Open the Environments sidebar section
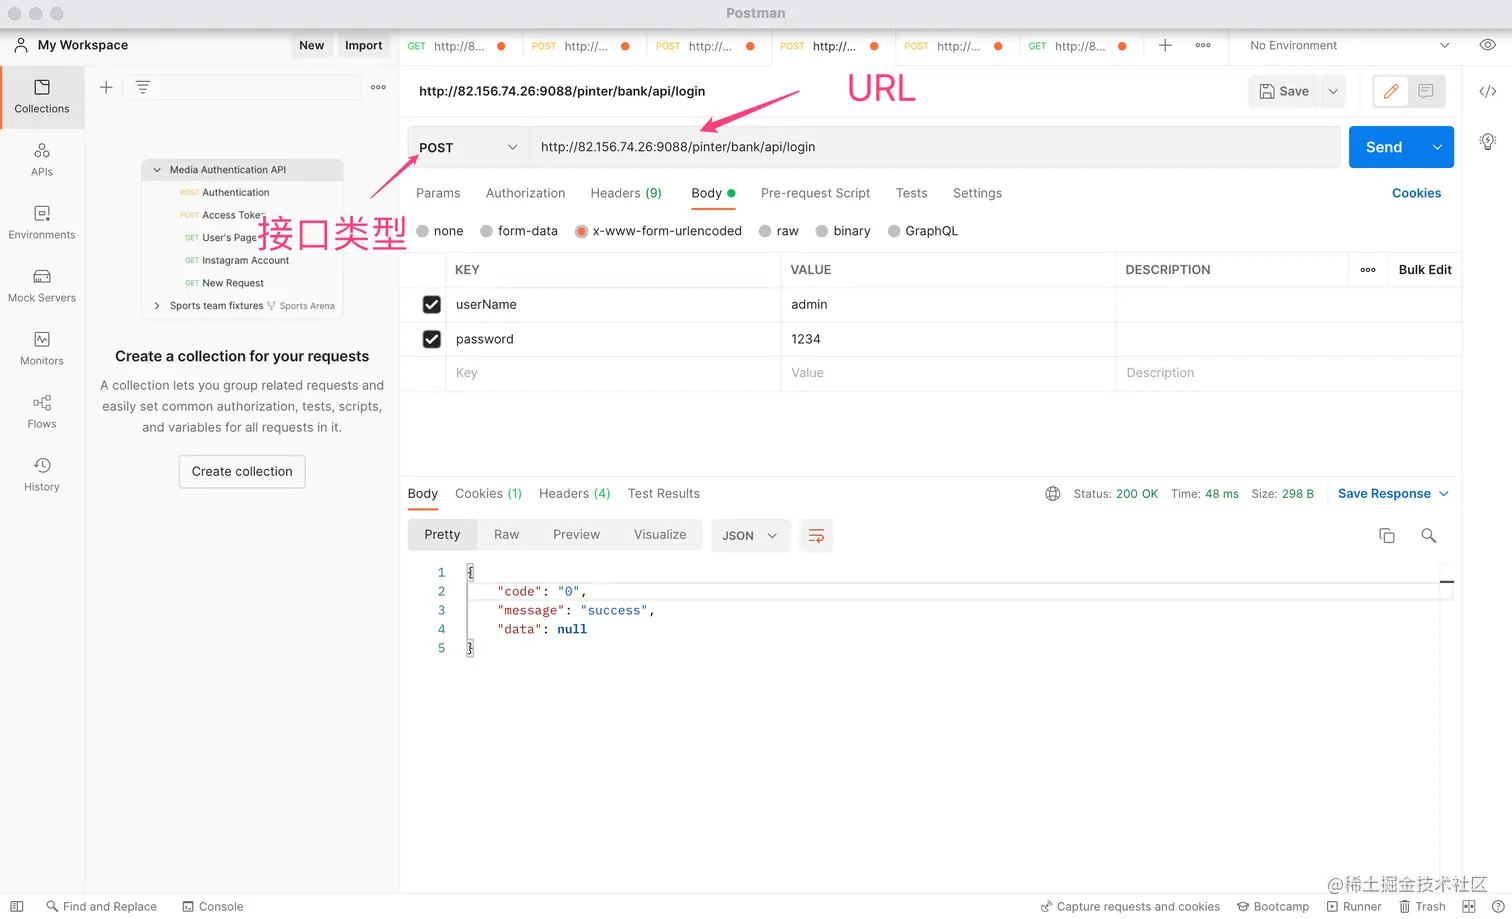Viewport: 1512px width, 919px height. point(42,222)
